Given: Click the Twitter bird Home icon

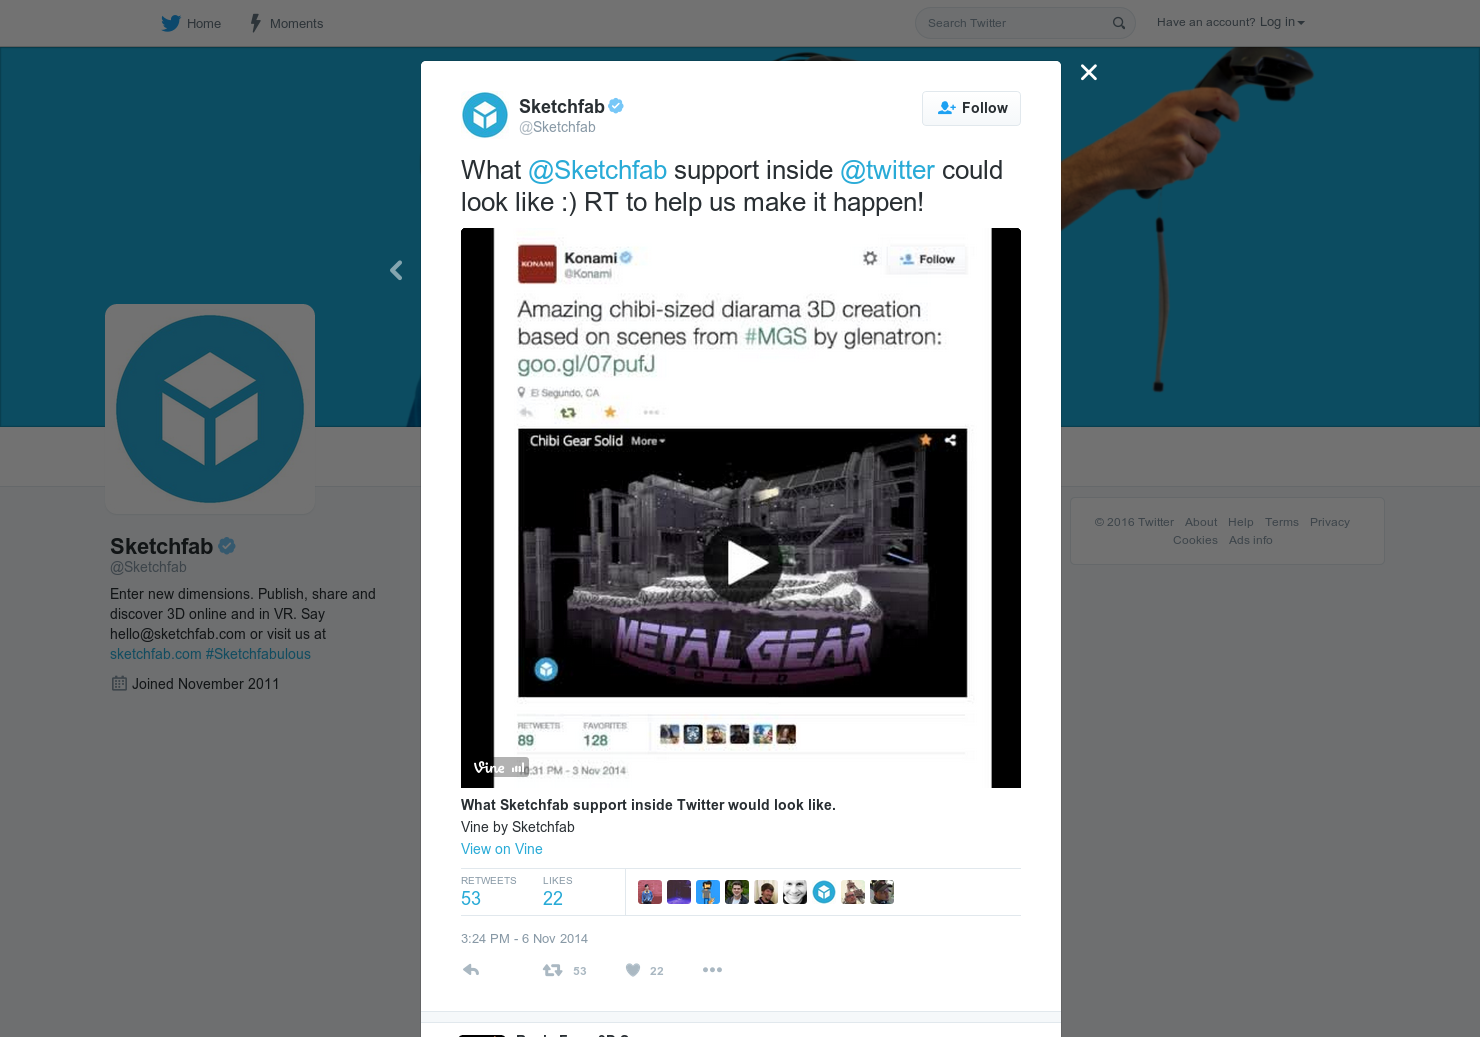Looking at the screenshot, I should coord(170,22).
